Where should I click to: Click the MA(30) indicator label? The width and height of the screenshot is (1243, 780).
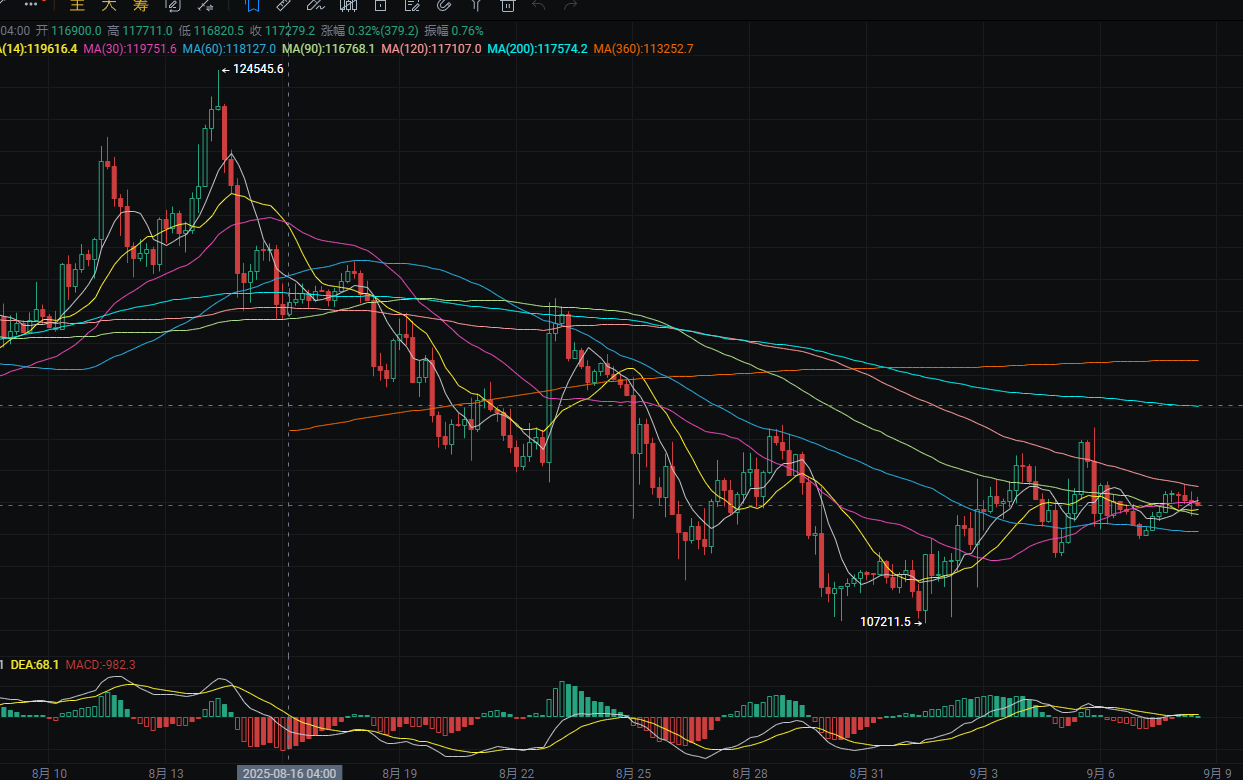[130, 49]
